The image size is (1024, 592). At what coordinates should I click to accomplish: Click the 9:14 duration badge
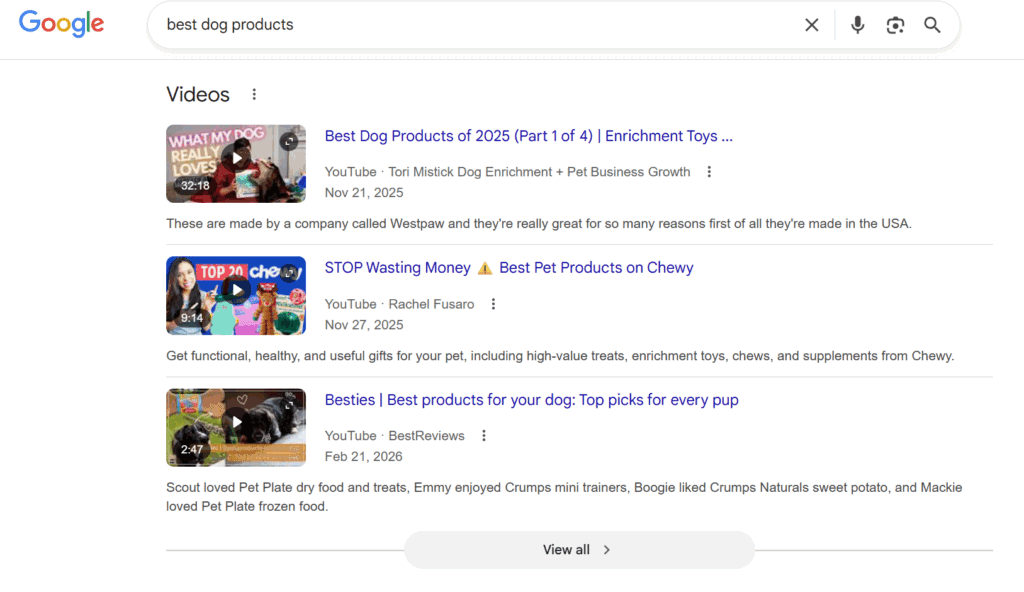click(192, 318)
